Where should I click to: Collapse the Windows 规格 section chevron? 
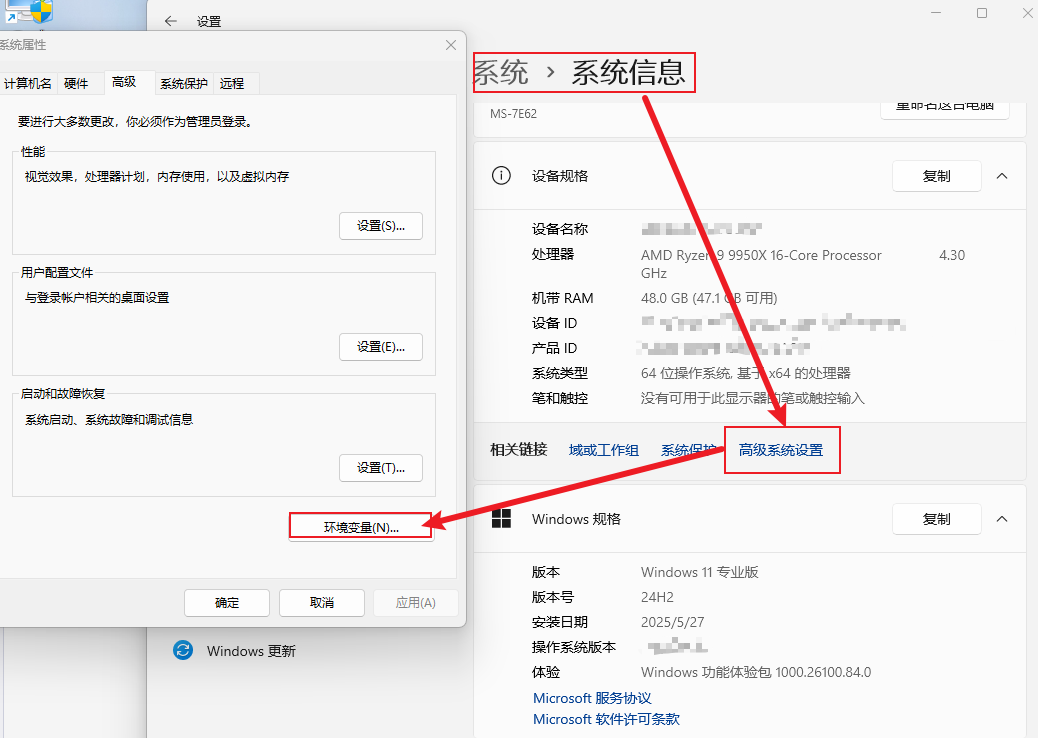tap(1002, 519)
